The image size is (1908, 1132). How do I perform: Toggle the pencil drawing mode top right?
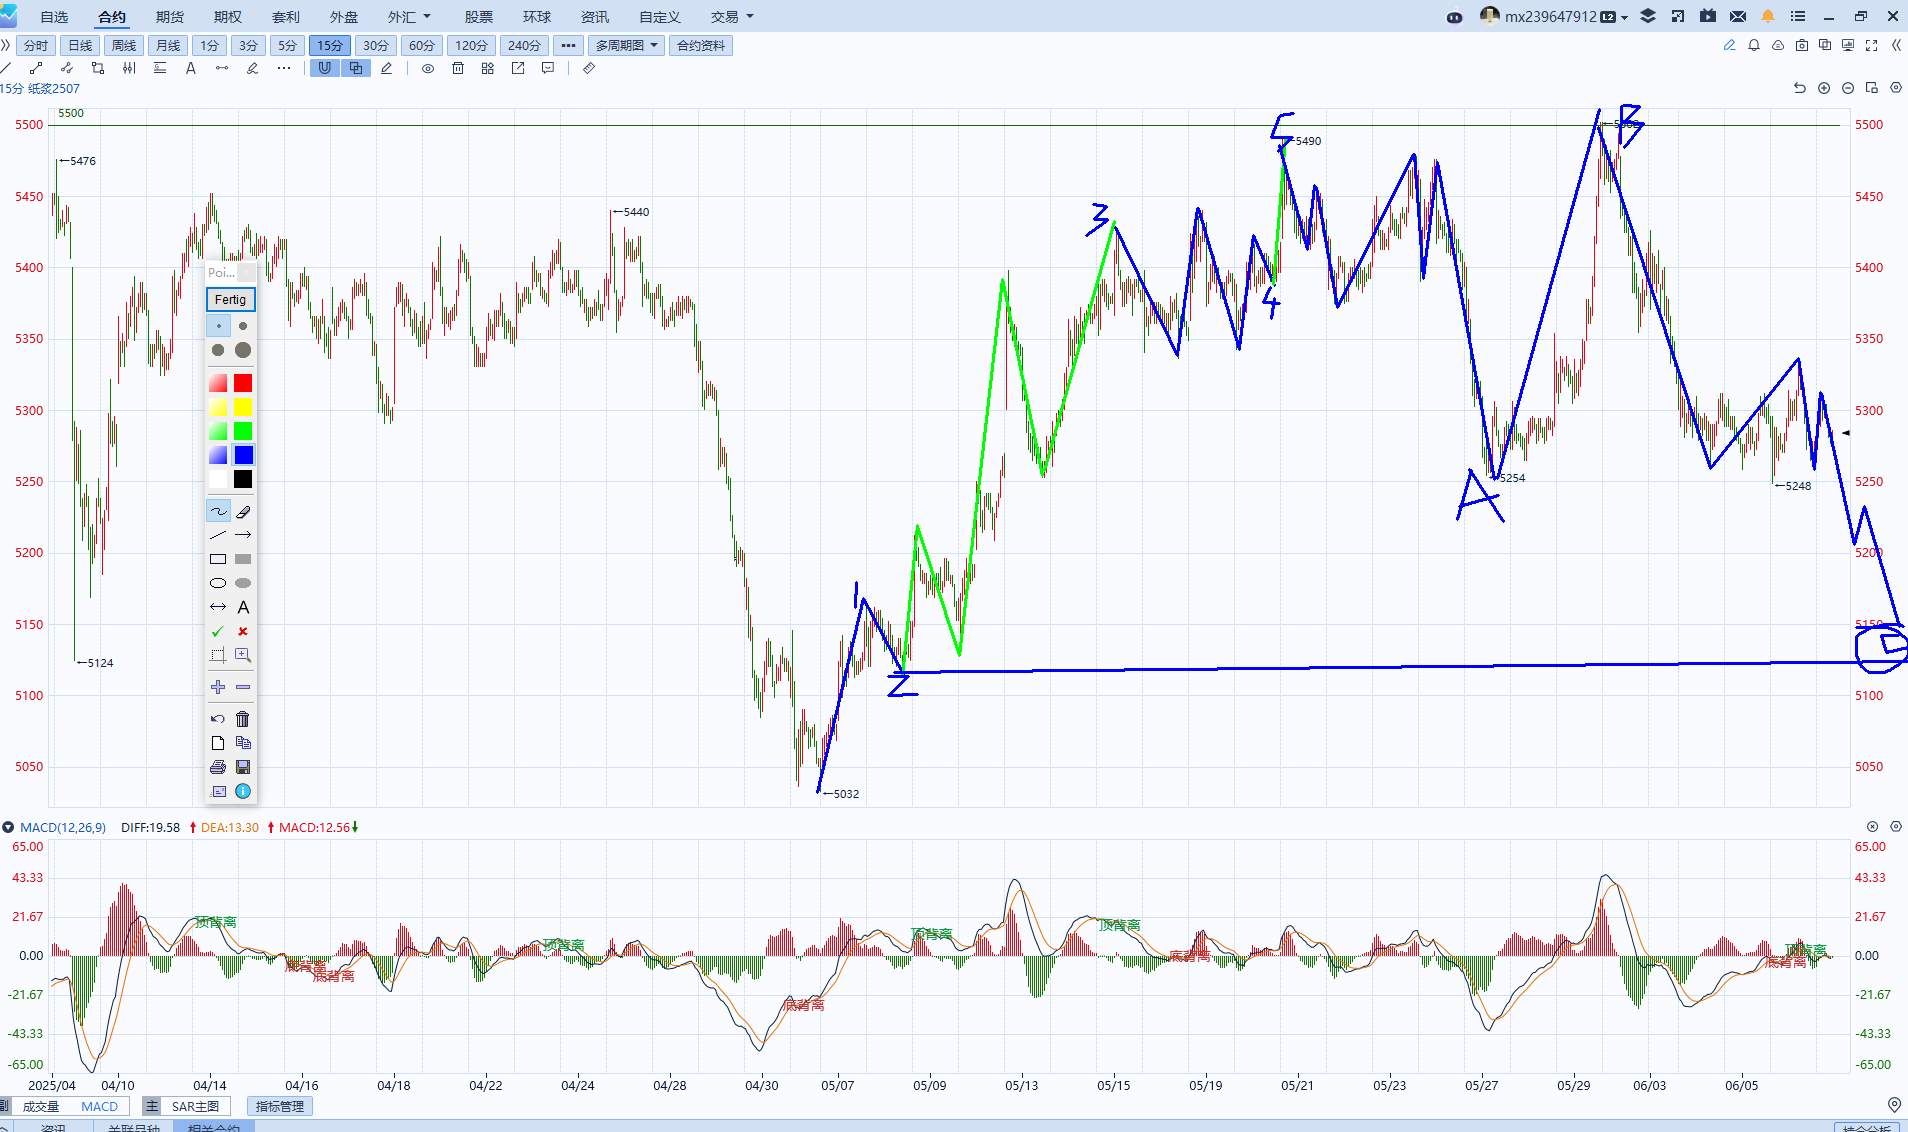click(x=1729, y=45)
